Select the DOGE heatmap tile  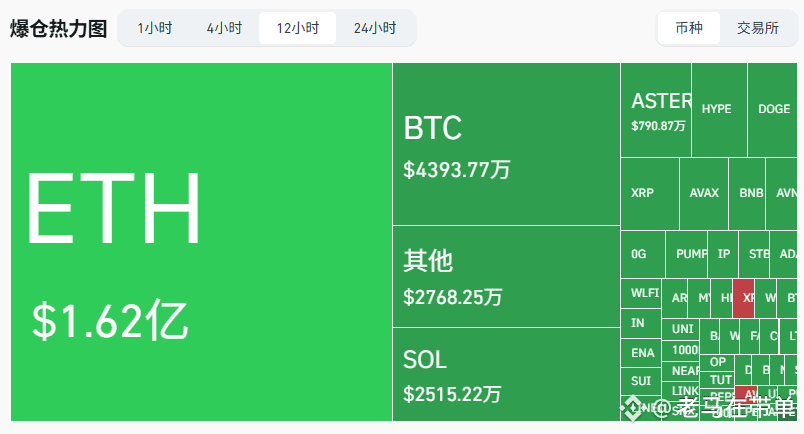[x=772, y=110]
